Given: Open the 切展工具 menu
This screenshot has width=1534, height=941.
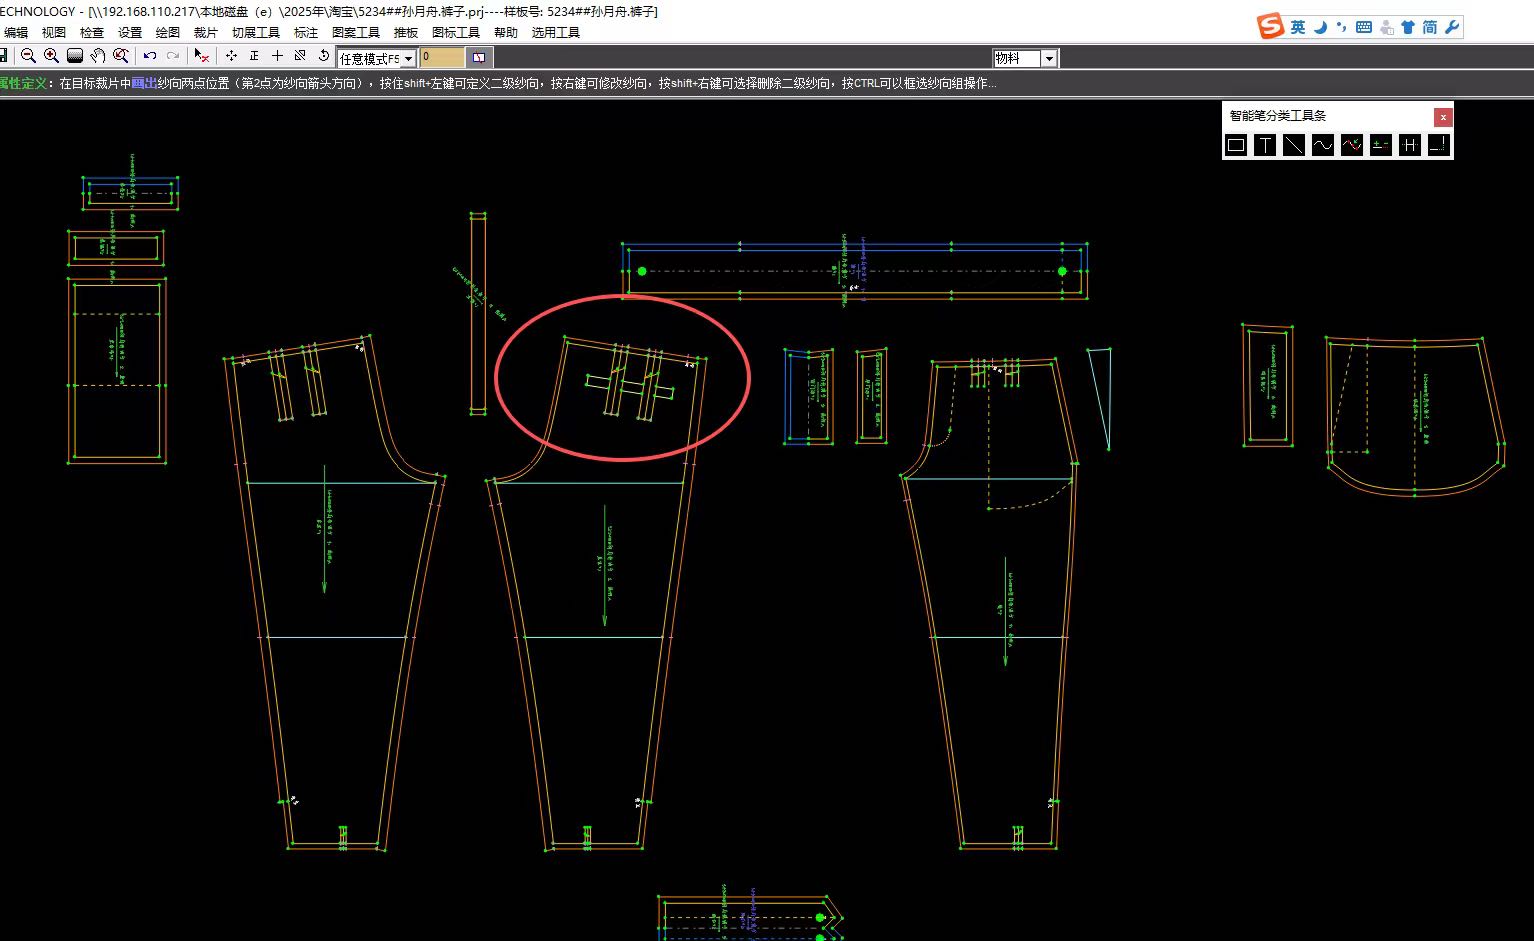Looking at the screenshot, I should pos(256,33).
